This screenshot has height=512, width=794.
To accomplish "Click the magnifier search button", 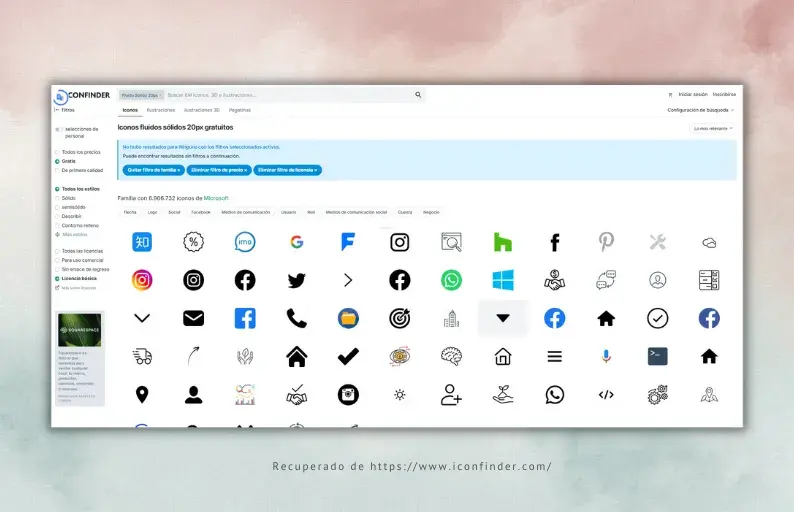I will click(418, 95).
